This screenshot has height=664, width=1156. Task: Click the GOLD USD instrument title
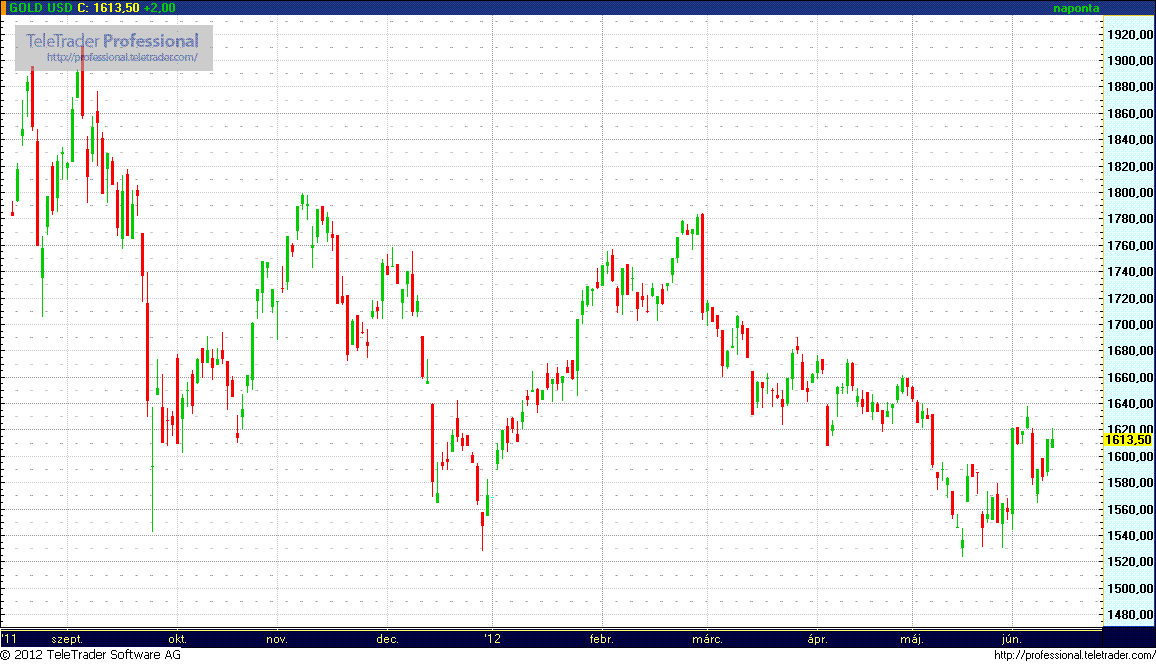click(x=41, y=7)
